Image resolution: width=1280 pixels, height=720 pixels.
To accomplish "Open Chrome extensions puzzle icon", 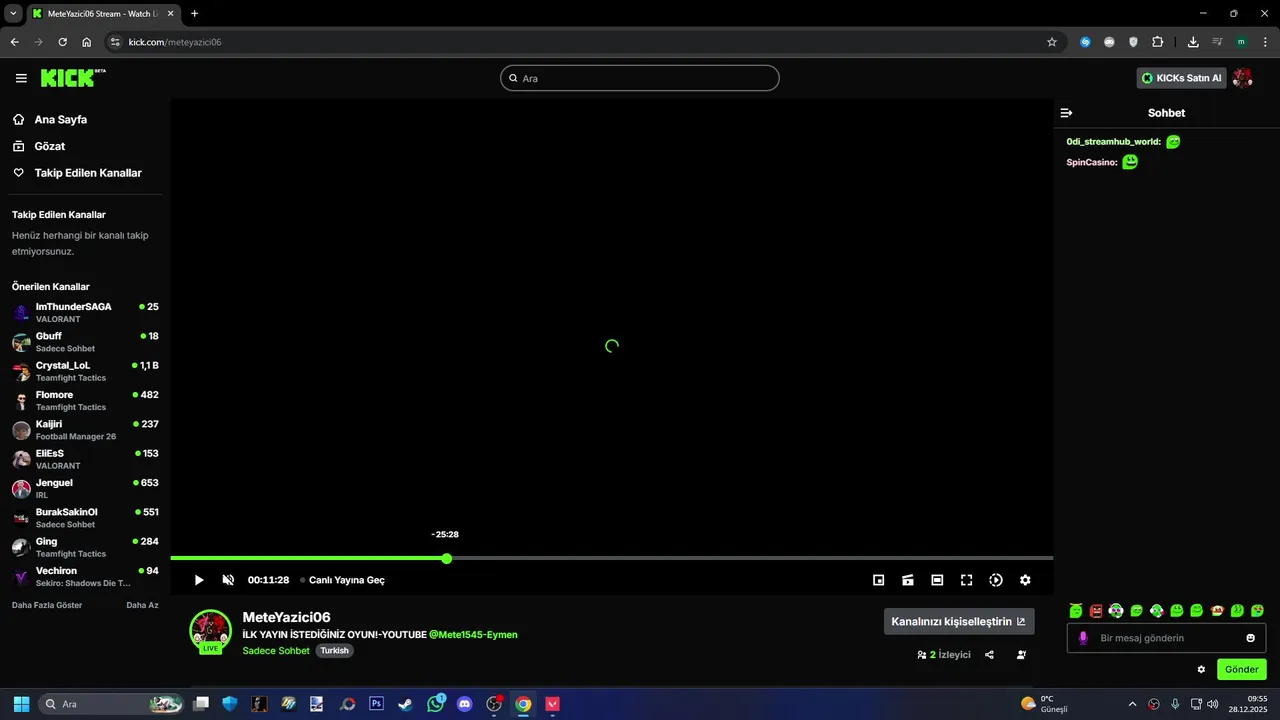I will [1158, 42].
